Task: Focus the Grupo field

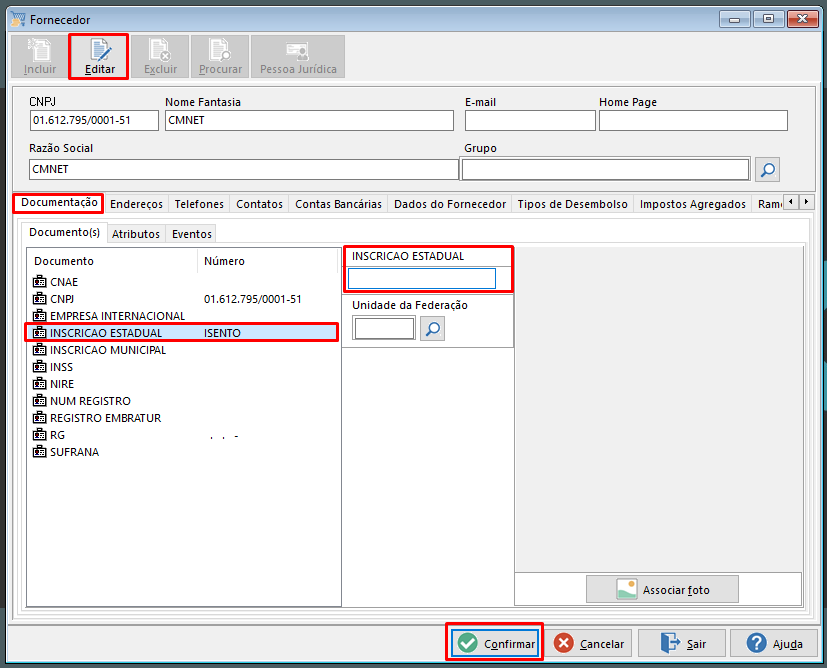Action: point(605,169)
